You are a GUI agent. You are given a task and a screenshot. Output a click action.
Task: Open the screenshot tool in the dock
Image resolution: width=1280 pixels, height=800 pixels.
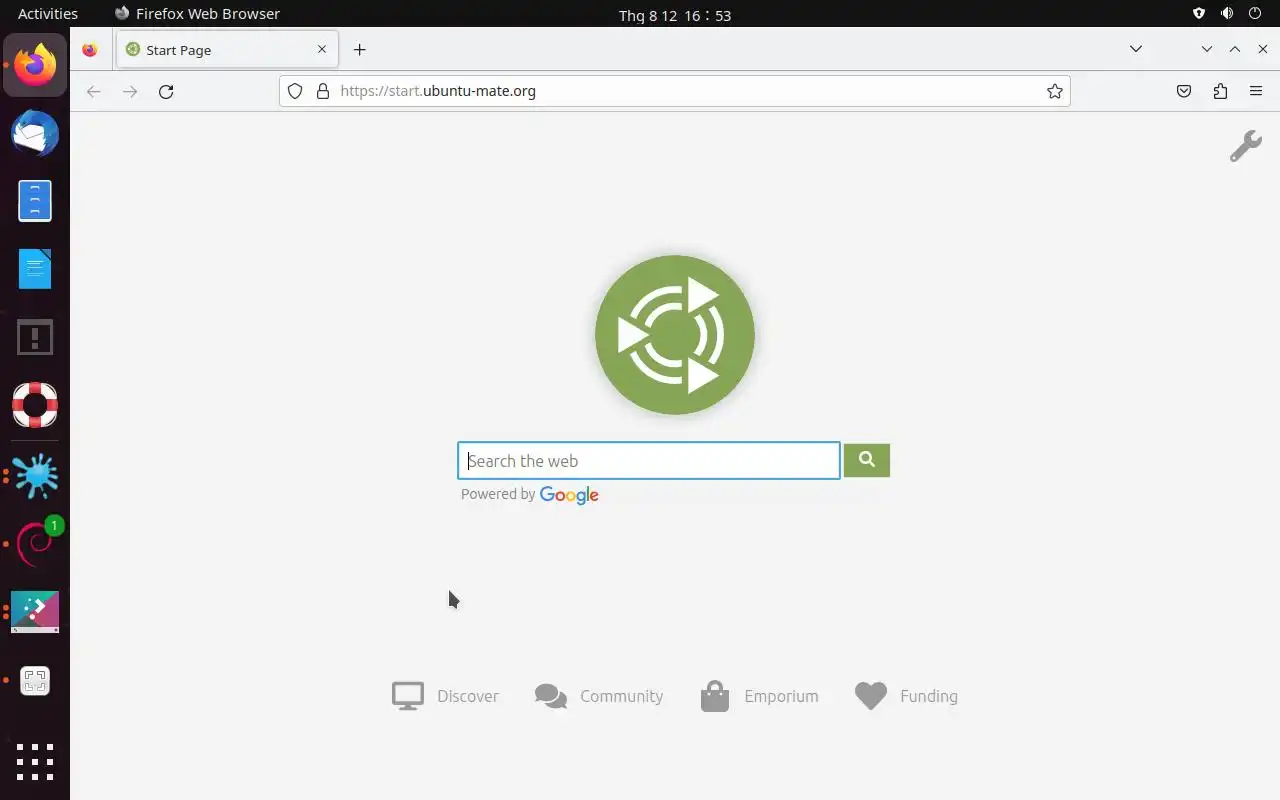(x=35, y=681)
